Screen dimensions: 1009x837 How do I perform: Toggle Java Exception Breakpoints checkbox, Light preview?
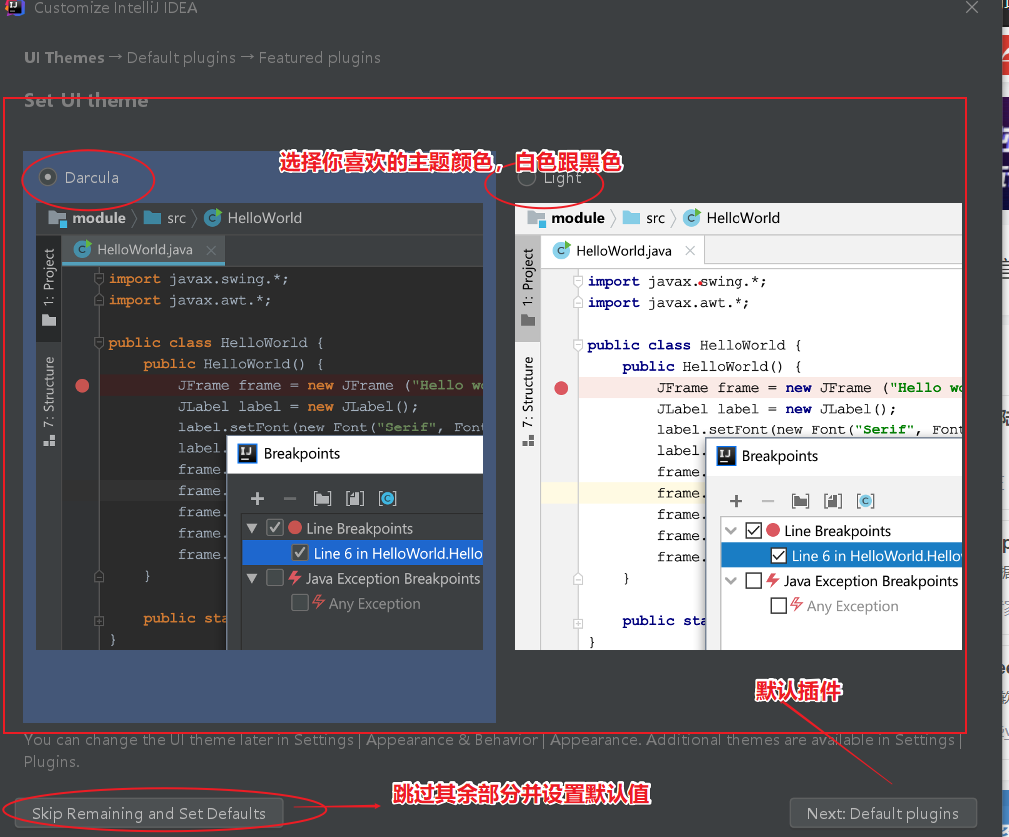754,580
